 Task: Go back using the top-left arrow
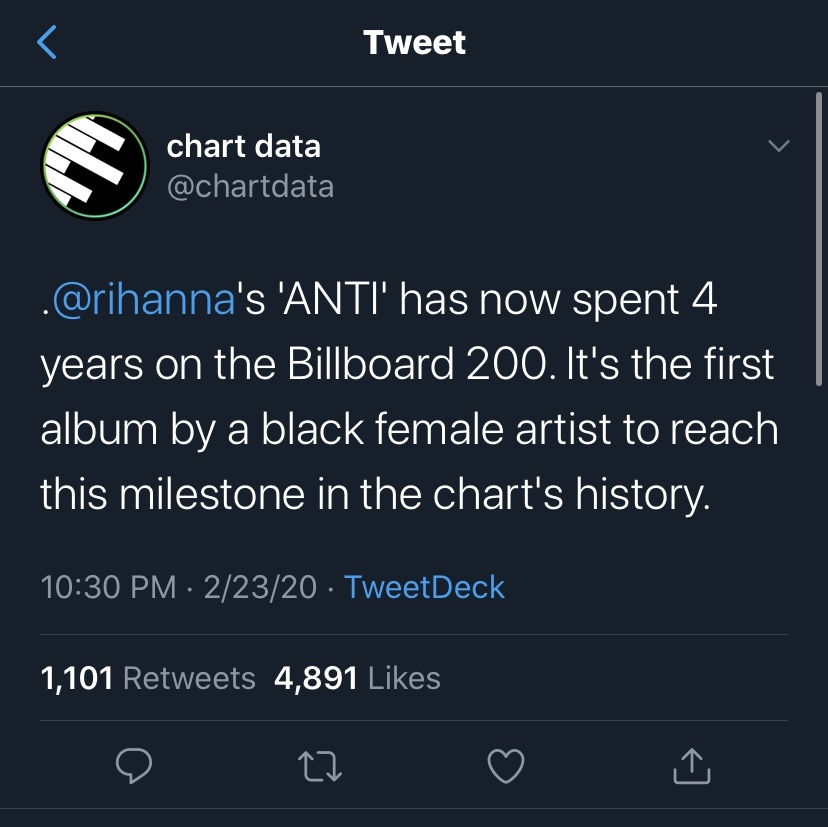[47, 42]
